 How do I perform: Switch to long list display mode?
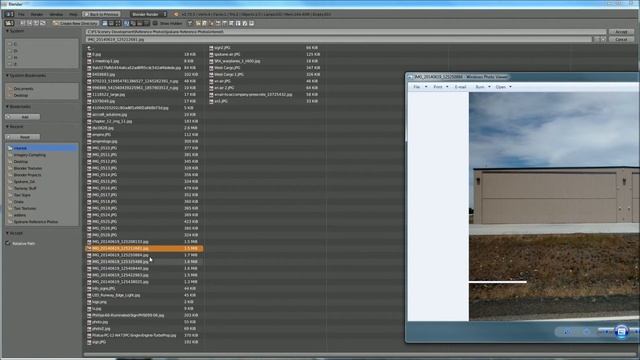[x=111, y=23]
